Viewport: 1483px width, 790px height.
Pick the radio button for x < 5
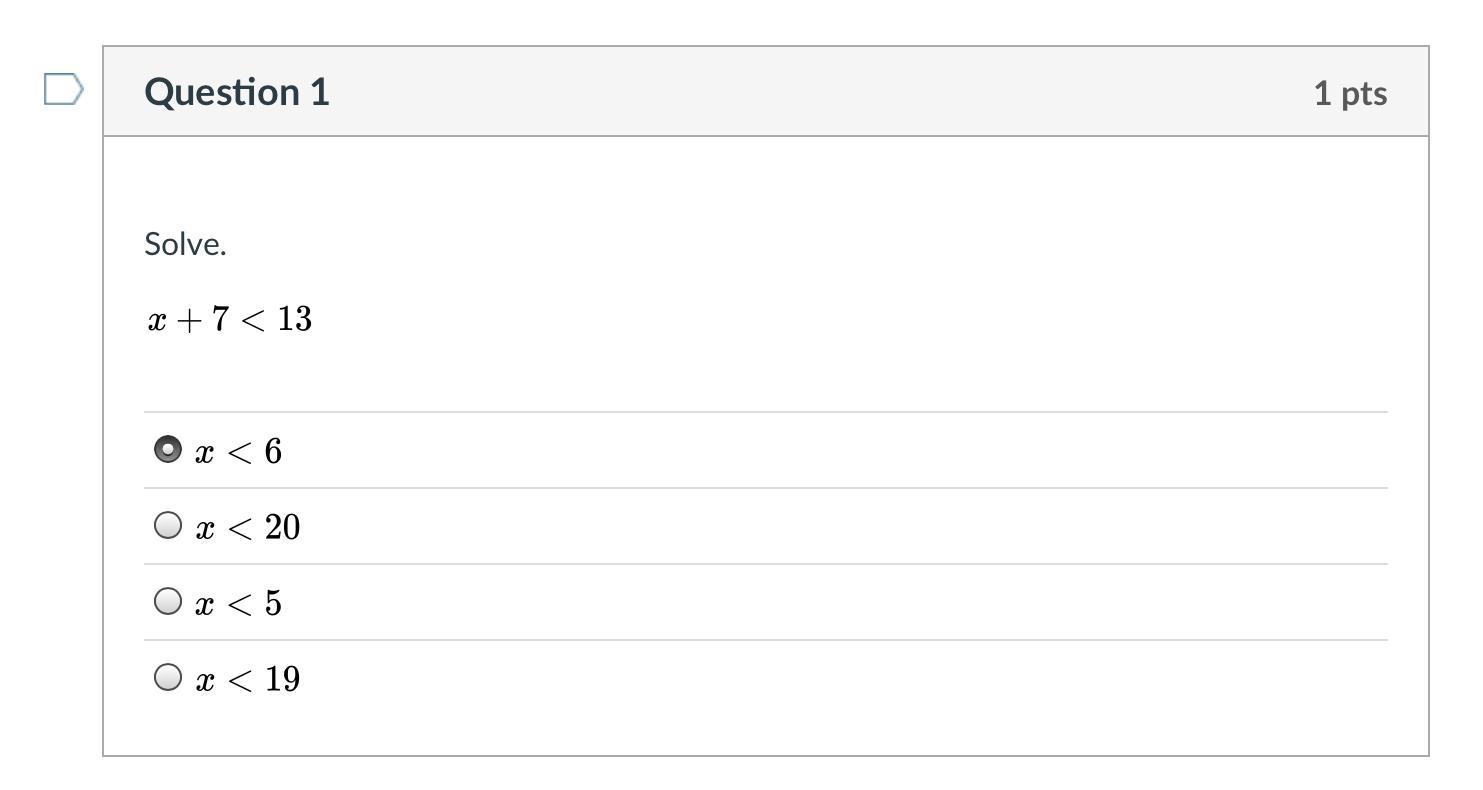[168, 601]
